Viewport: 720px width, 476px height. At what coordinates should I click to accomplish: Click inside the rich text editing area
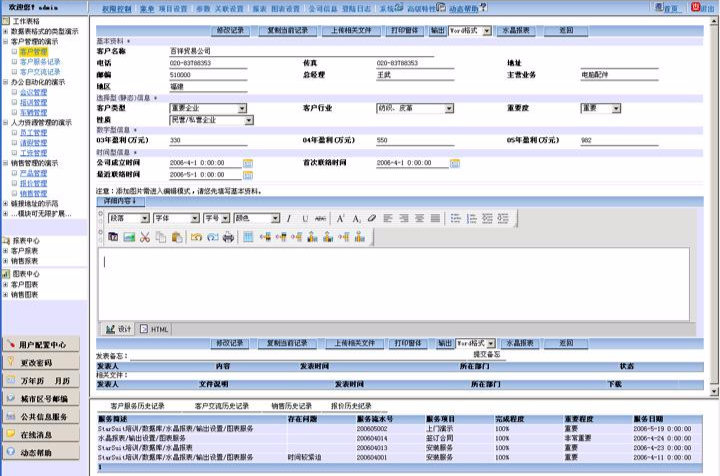click(394, 284)
